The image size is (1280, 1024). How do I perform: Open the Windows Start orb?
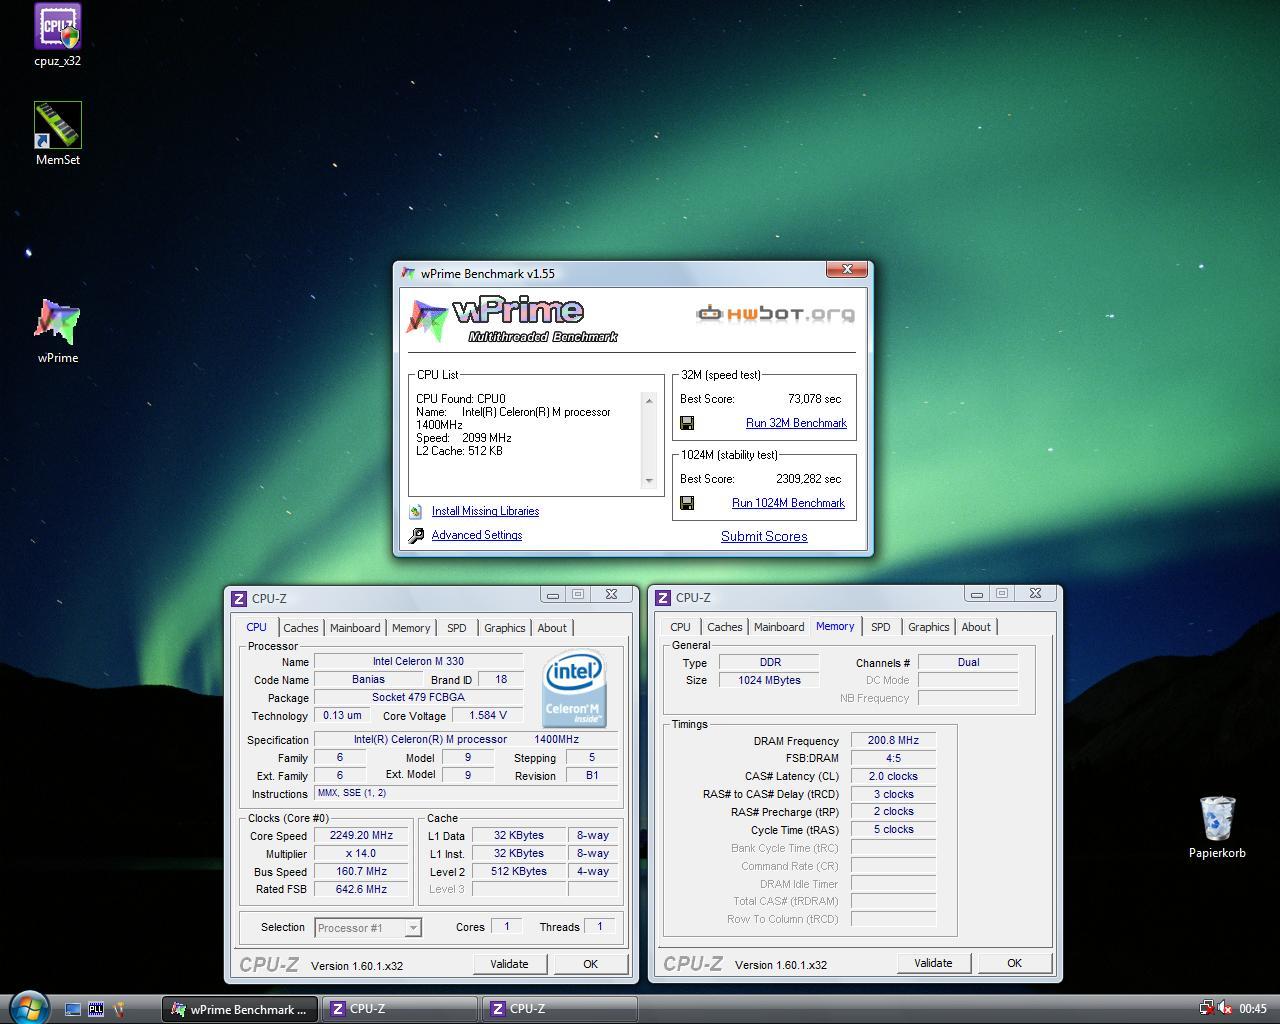pyautogui.click(x=27, y=1007)
